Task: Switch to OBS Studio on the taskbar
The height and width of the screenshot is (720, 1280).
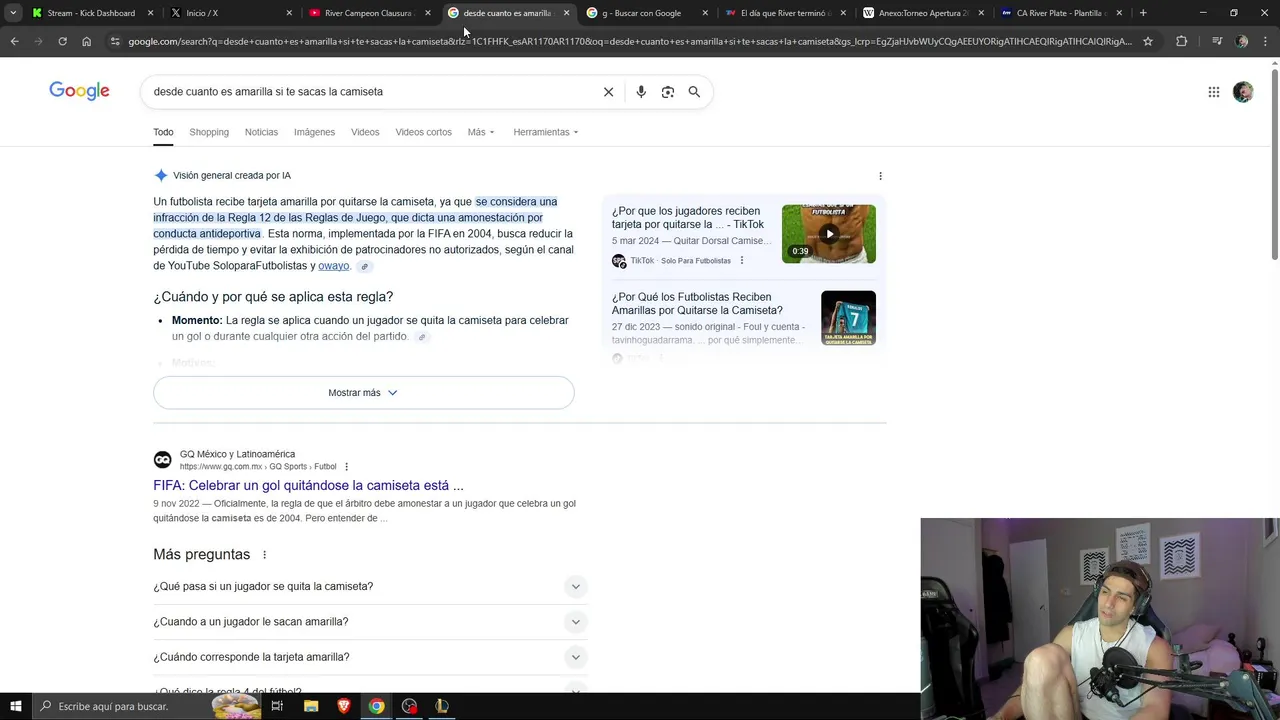Action: pyautogui.click(x=409, y=706)
